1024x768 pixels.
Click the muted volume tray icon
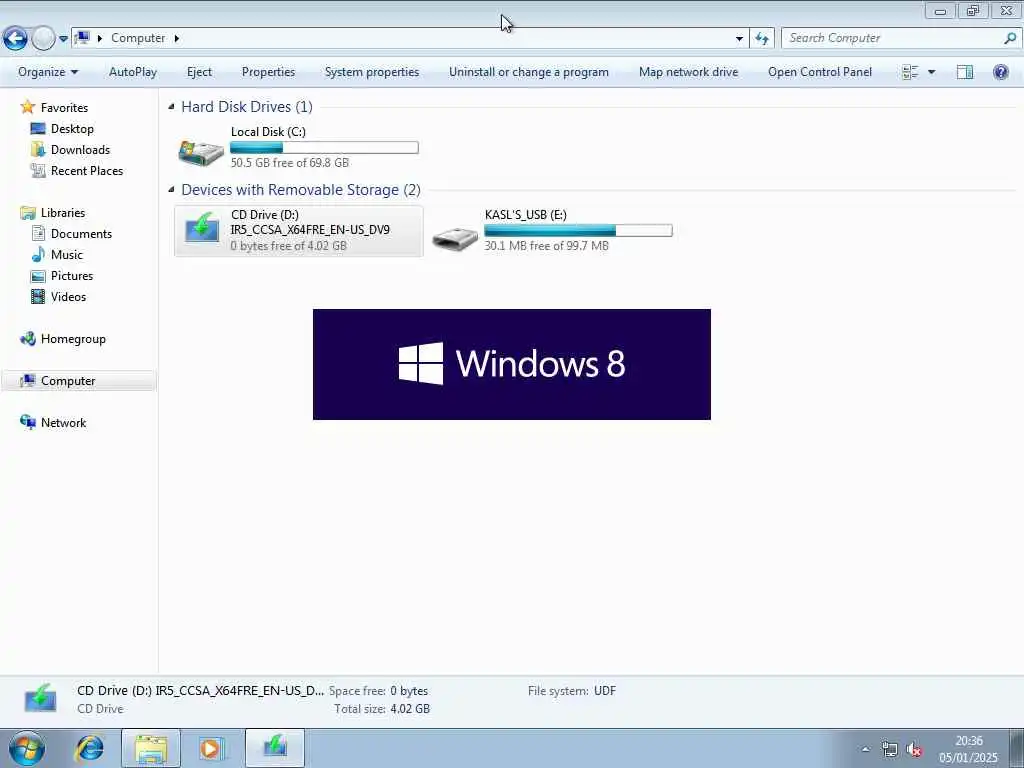(x=915, y=749)
